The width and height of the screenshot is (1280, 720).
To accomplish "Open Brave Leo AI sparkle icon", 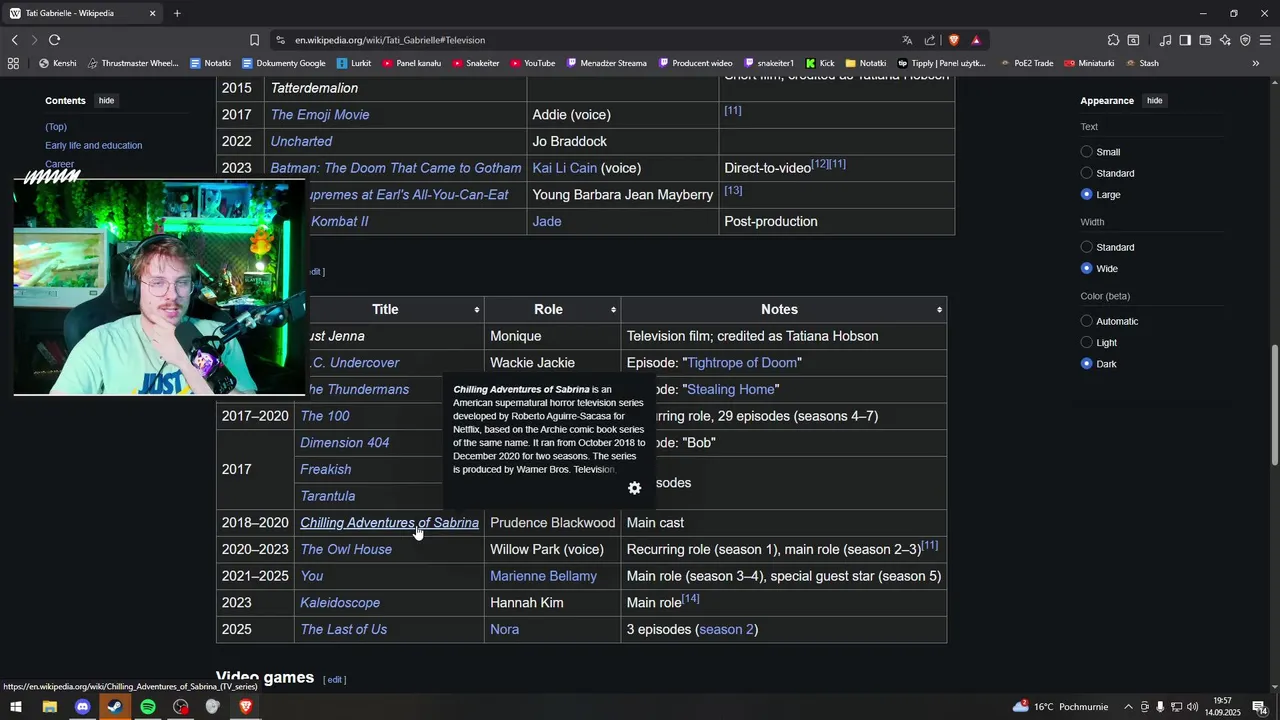I will coord(1225,40).
